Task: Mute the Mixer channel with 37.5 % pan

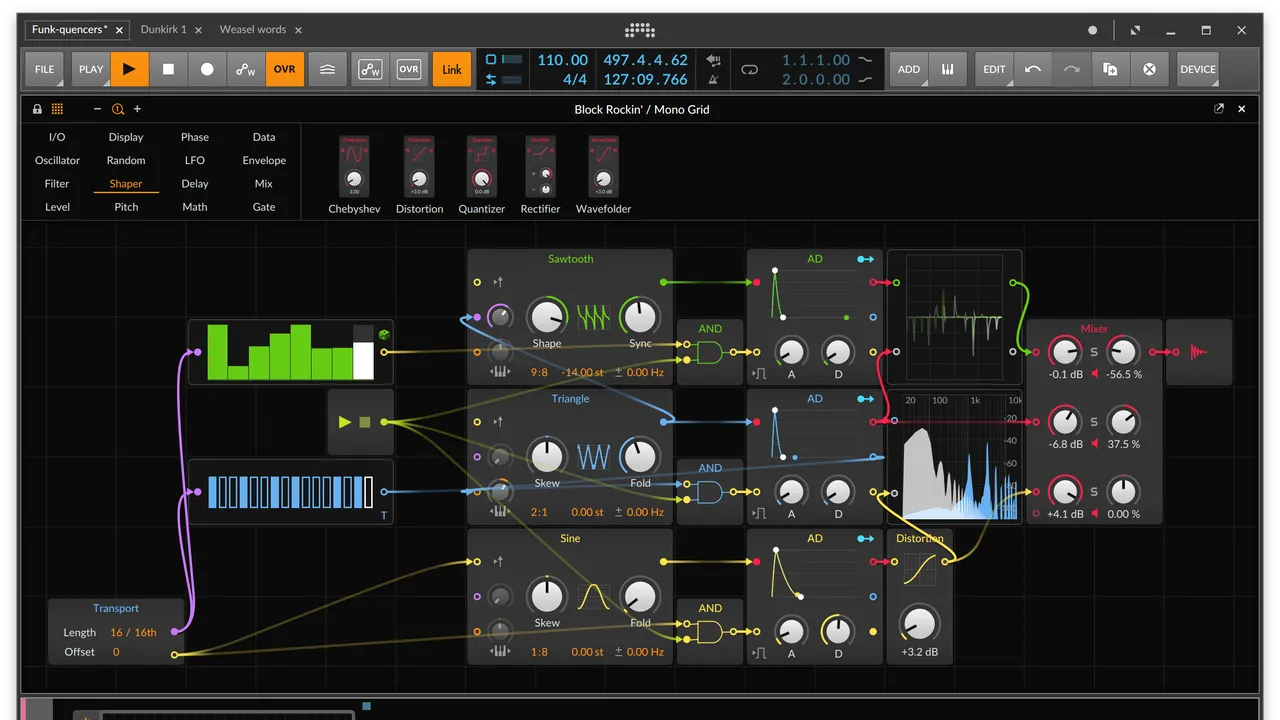Action: click(1095, 444)
